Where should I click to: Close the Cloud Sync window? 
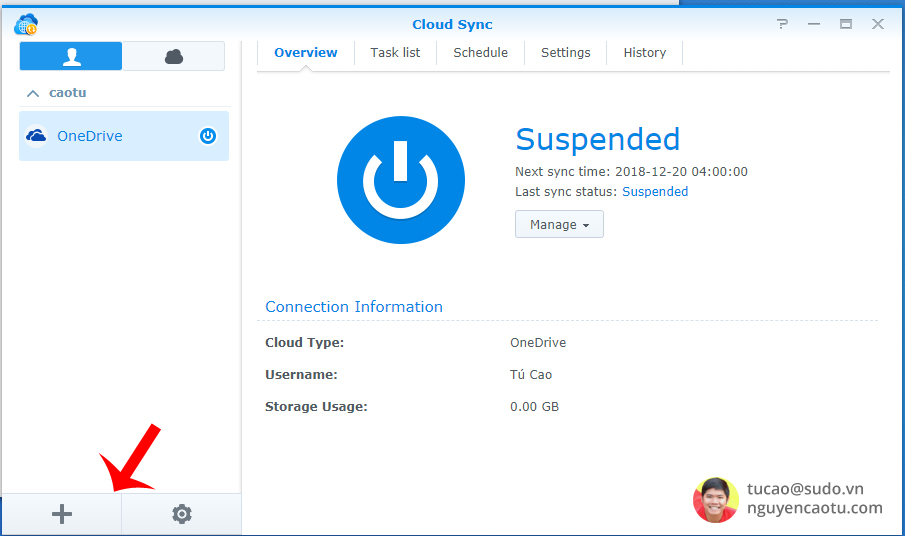pyautogui.click(x=878, y=24)
